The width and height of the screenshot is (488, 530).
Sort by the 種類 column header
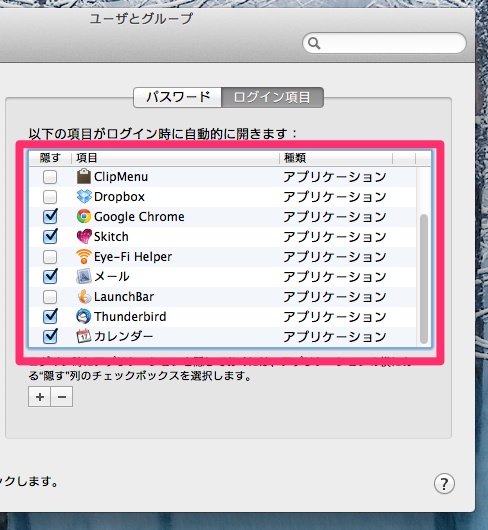[336, 158]
